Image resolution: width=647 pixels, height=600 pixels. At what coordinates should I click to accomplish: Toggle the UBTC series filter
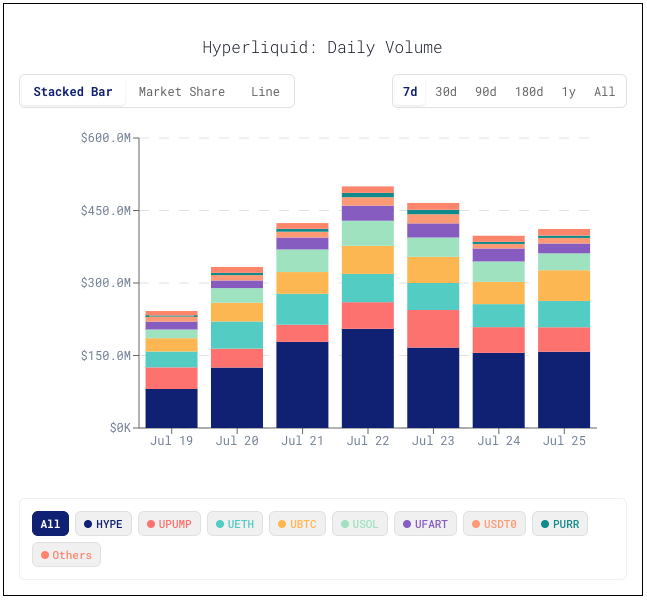point(297,524)
